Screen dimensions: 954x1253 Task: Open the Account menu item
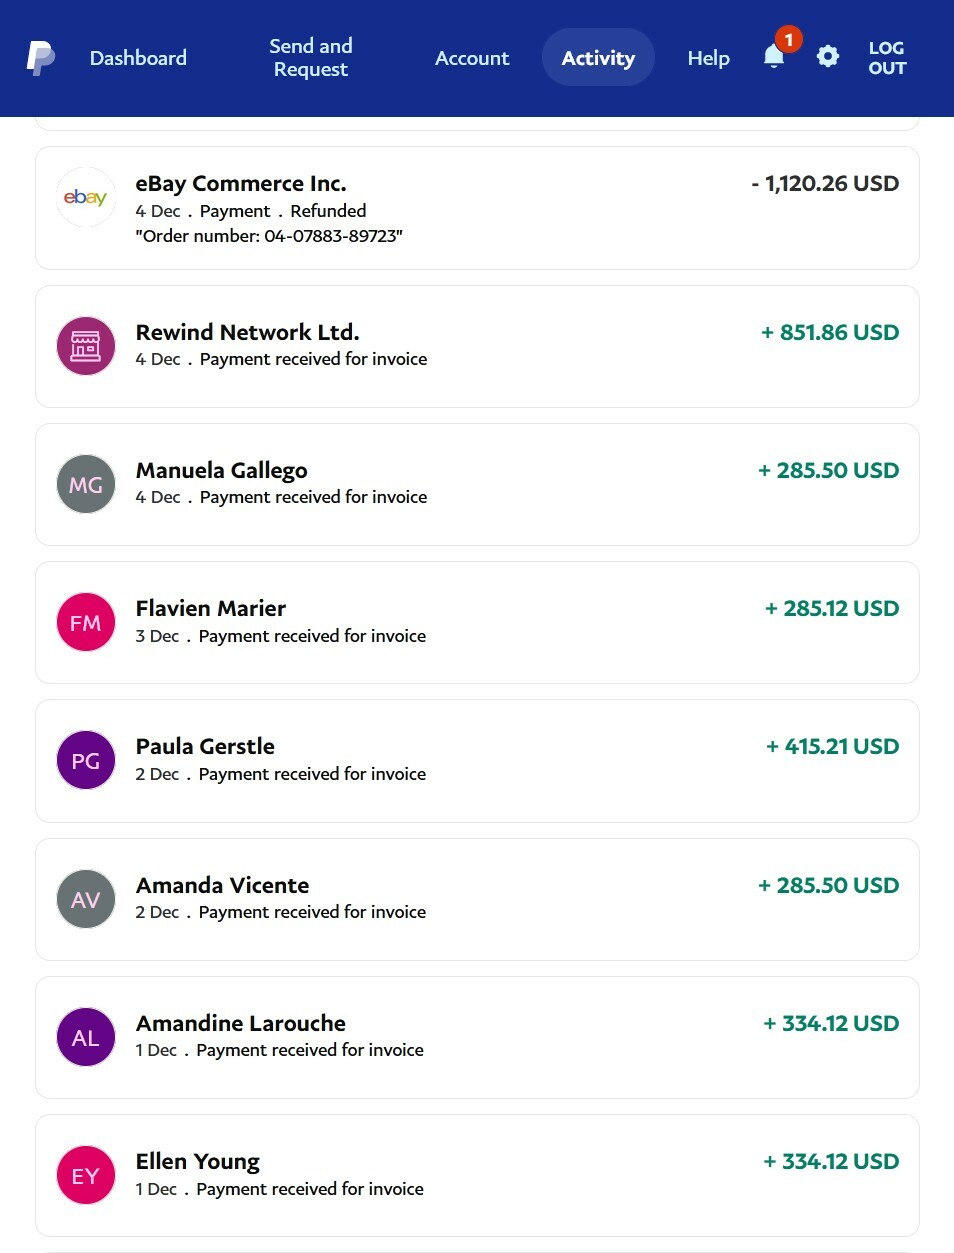pos(472,58)
